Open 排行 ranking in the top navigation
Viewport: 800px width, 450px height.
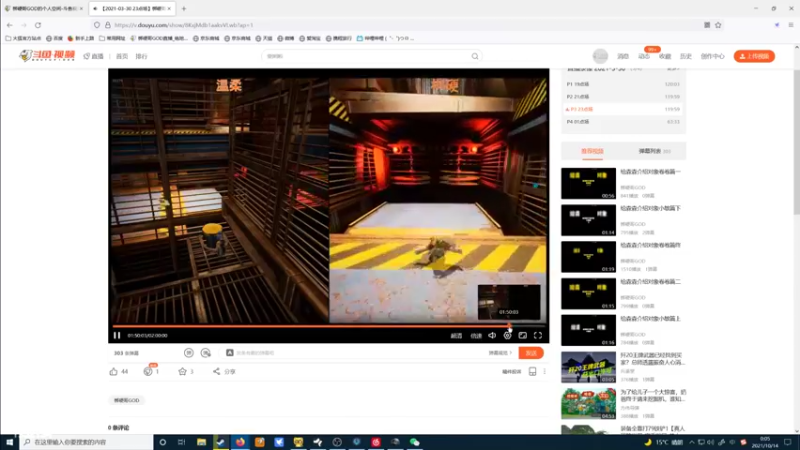pos(141,56)
